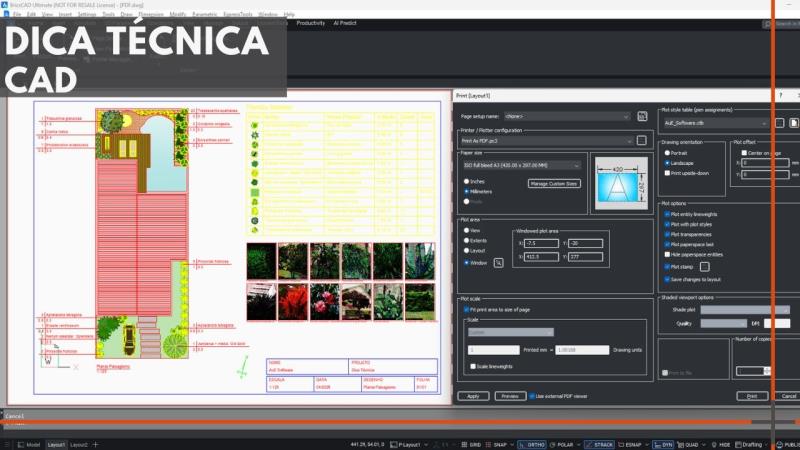Open the Paper size dropdown

pos(520,165)
